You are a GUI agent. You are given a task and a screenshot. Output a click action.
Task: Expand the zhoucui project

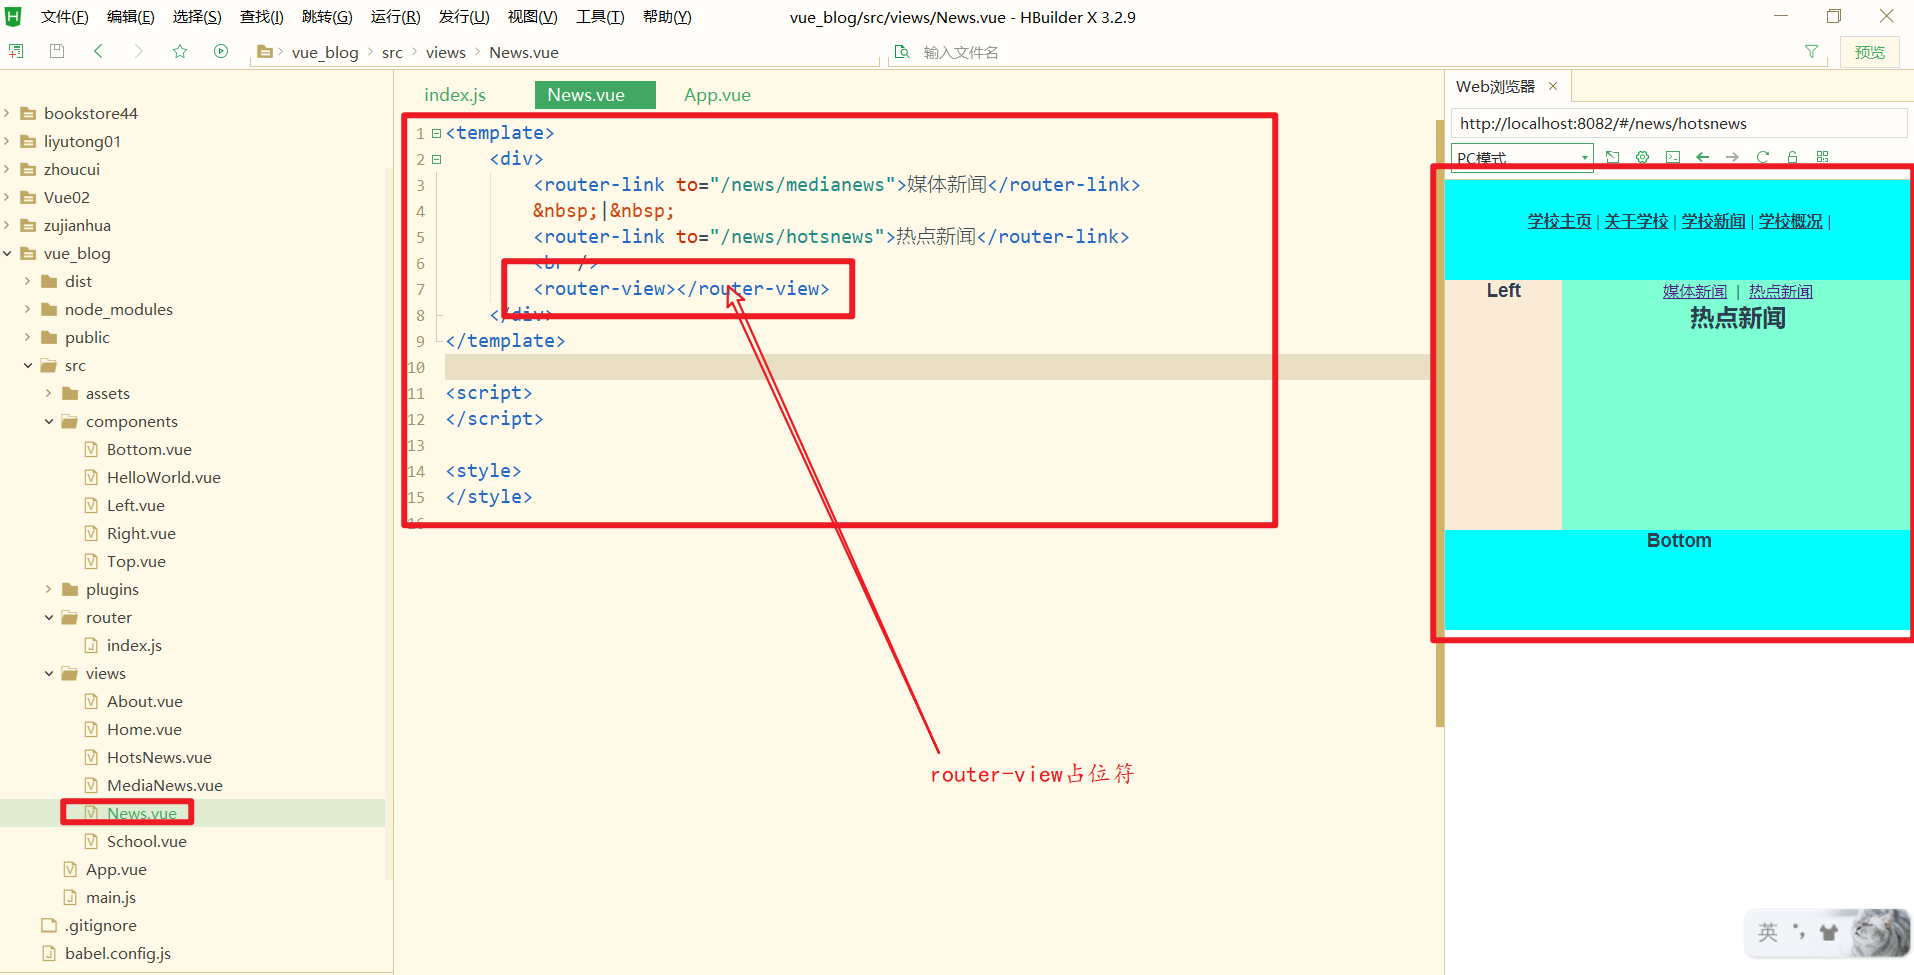pyautogui.click(x=7, y=169)
